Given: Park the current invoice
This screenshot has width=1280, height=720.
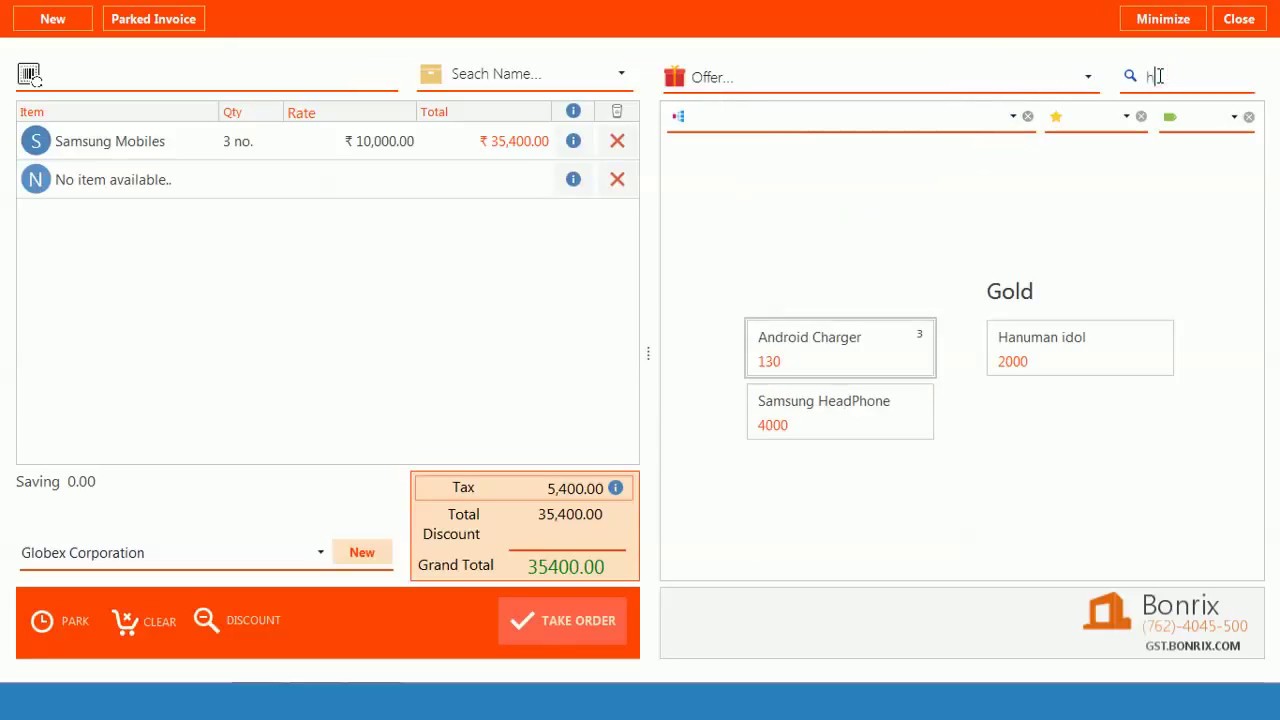Looking at the screenshot, I should pyautogui.click(x=60, y=621).
